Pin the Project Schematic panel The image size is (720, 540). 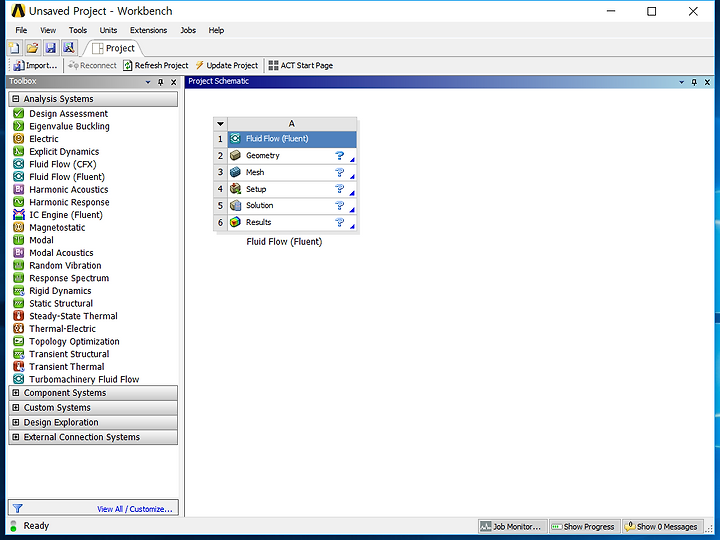click(694, 82)
